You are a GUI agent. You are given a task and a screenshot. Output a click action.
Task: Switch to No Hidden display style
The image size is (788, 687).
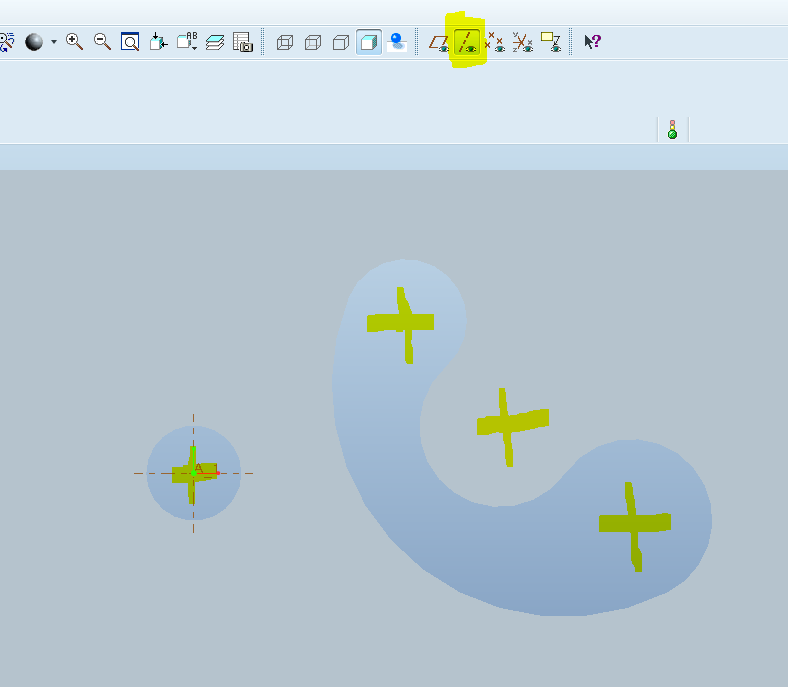pos(341,42)
